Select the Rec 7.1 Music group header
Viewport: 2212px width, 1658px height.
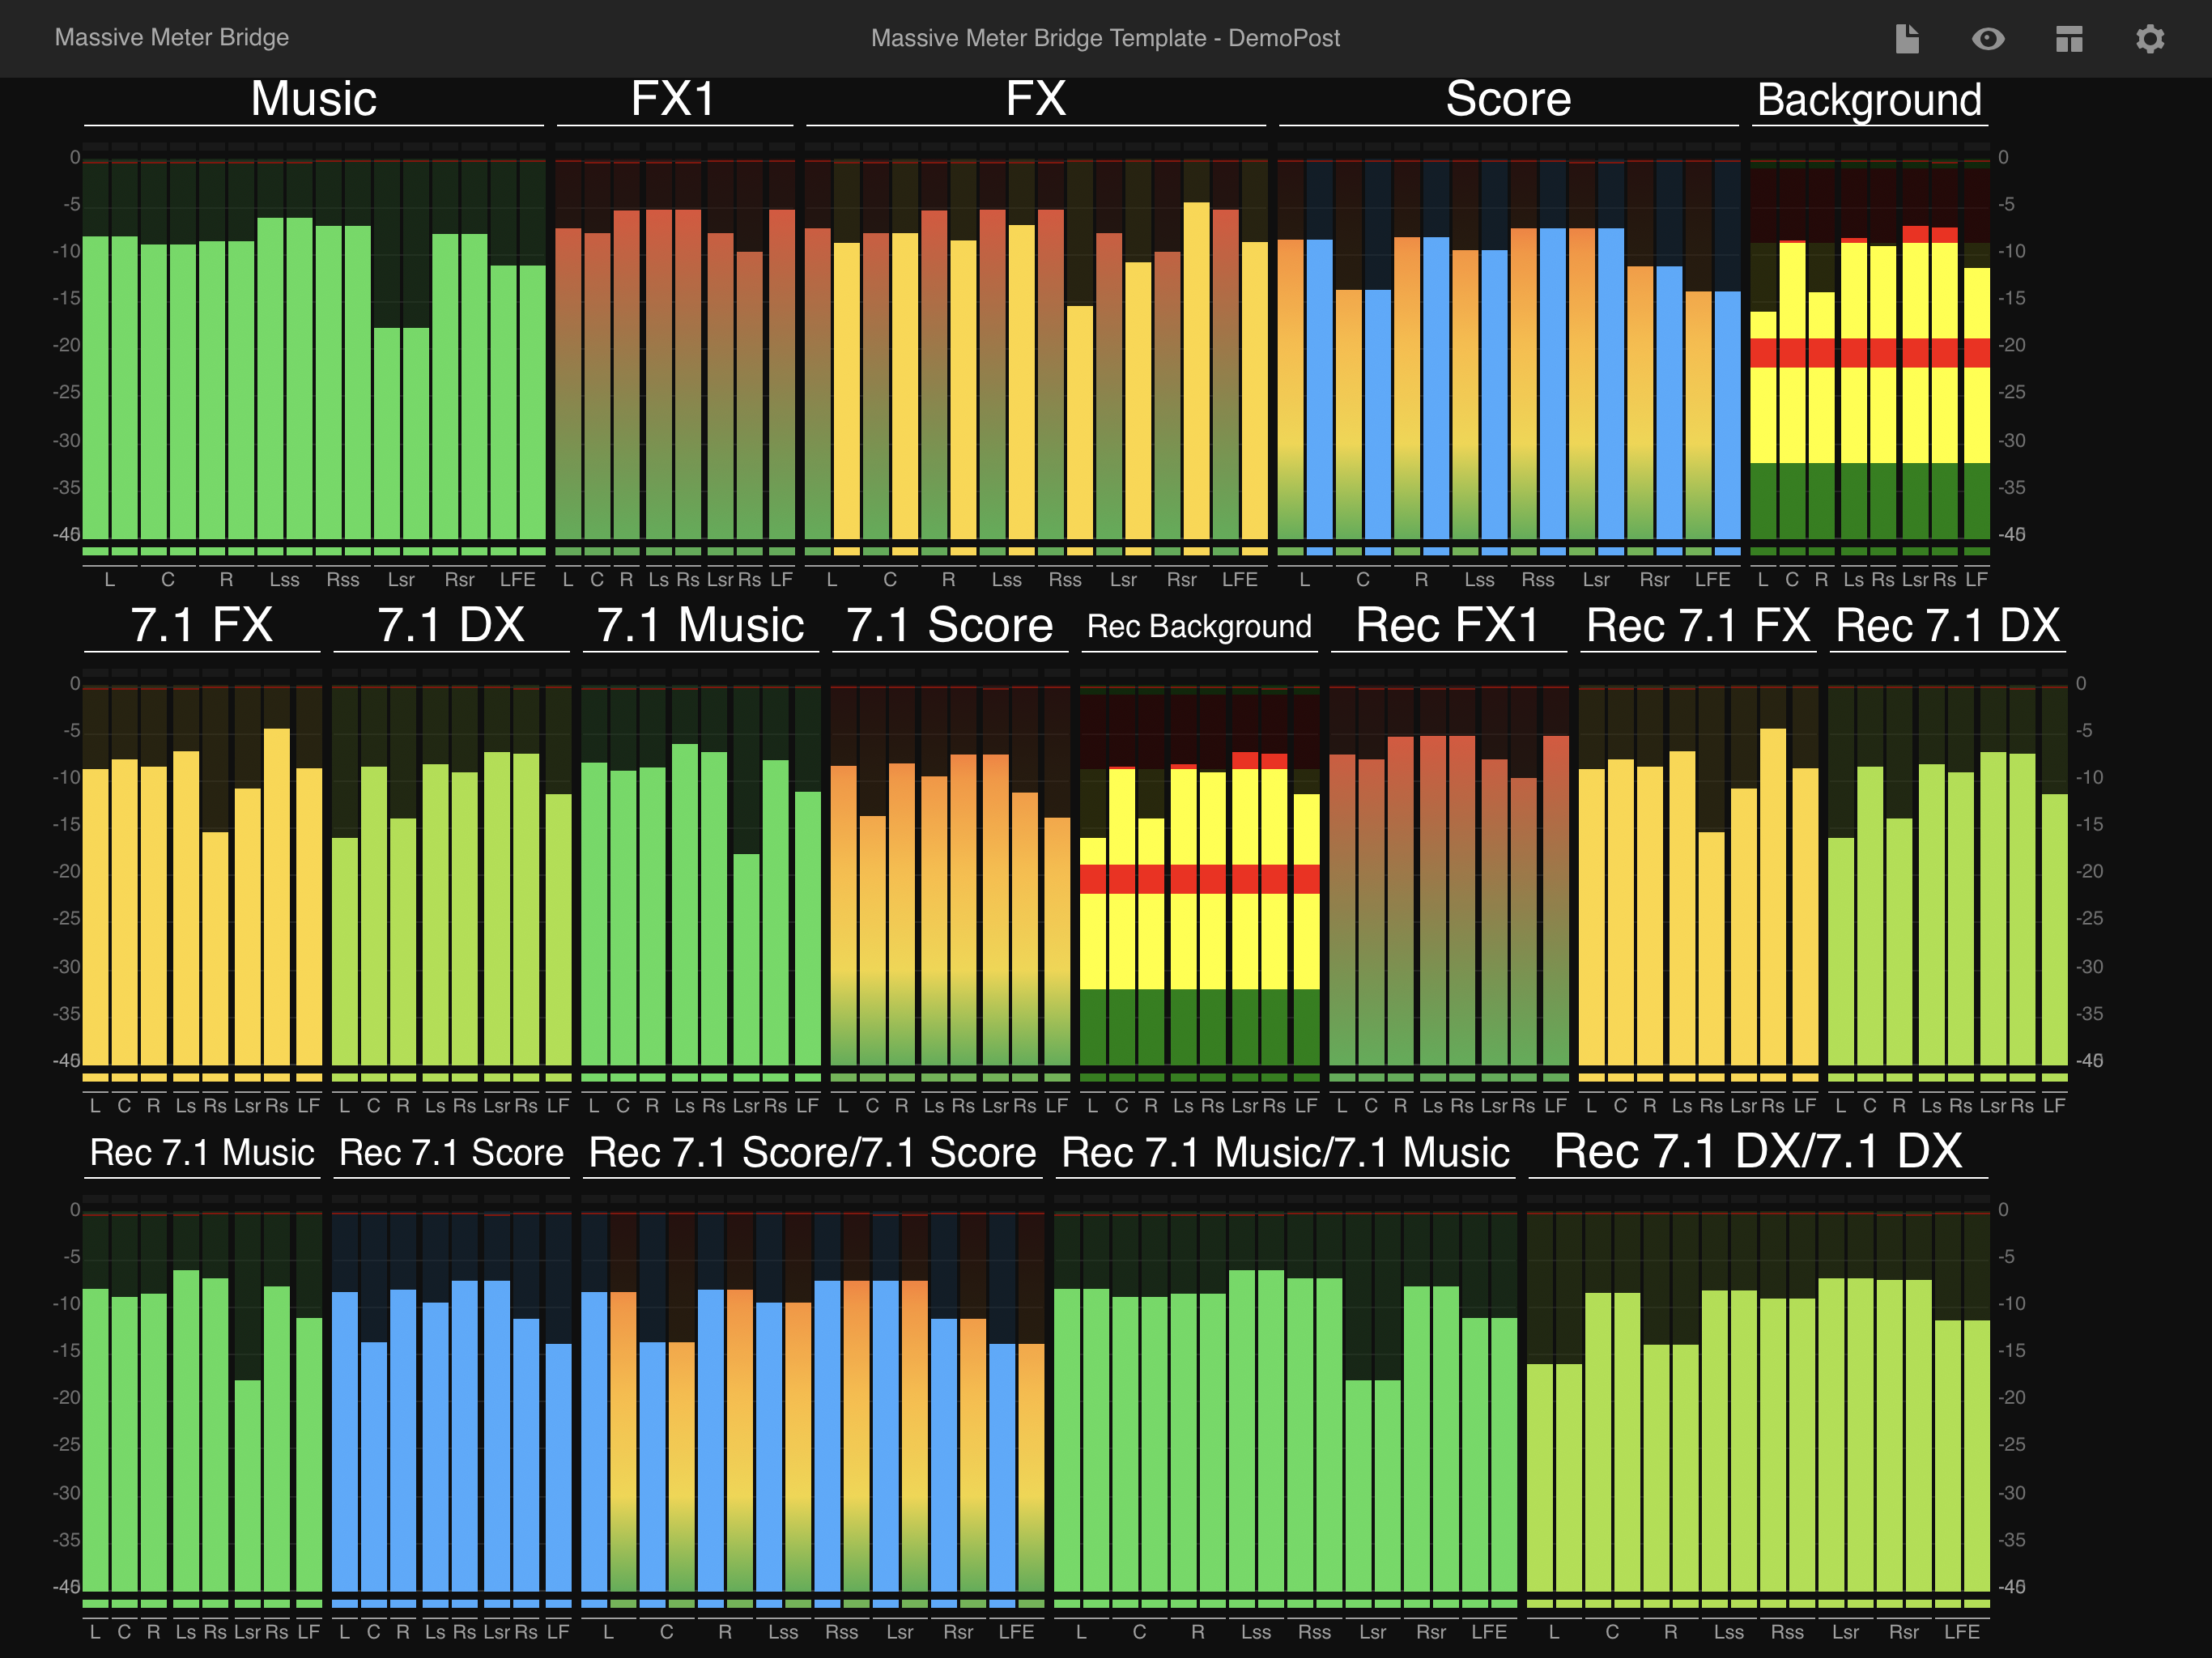[x=202, y=1152]
